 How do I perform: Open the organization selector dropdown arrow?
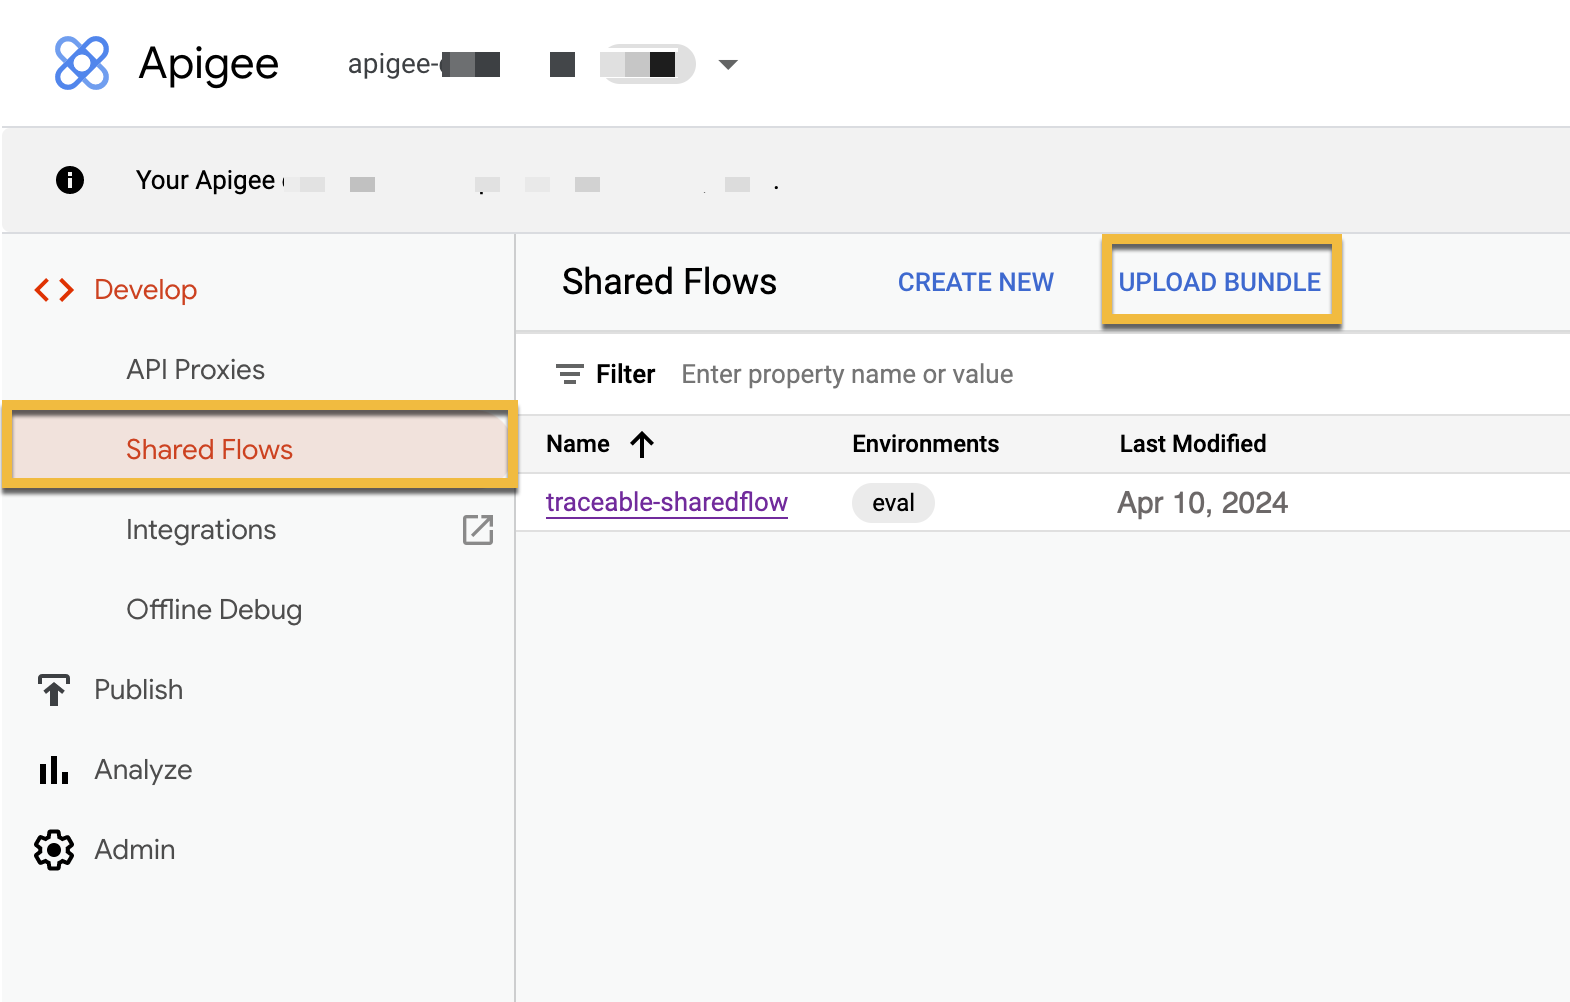[728, 65]
